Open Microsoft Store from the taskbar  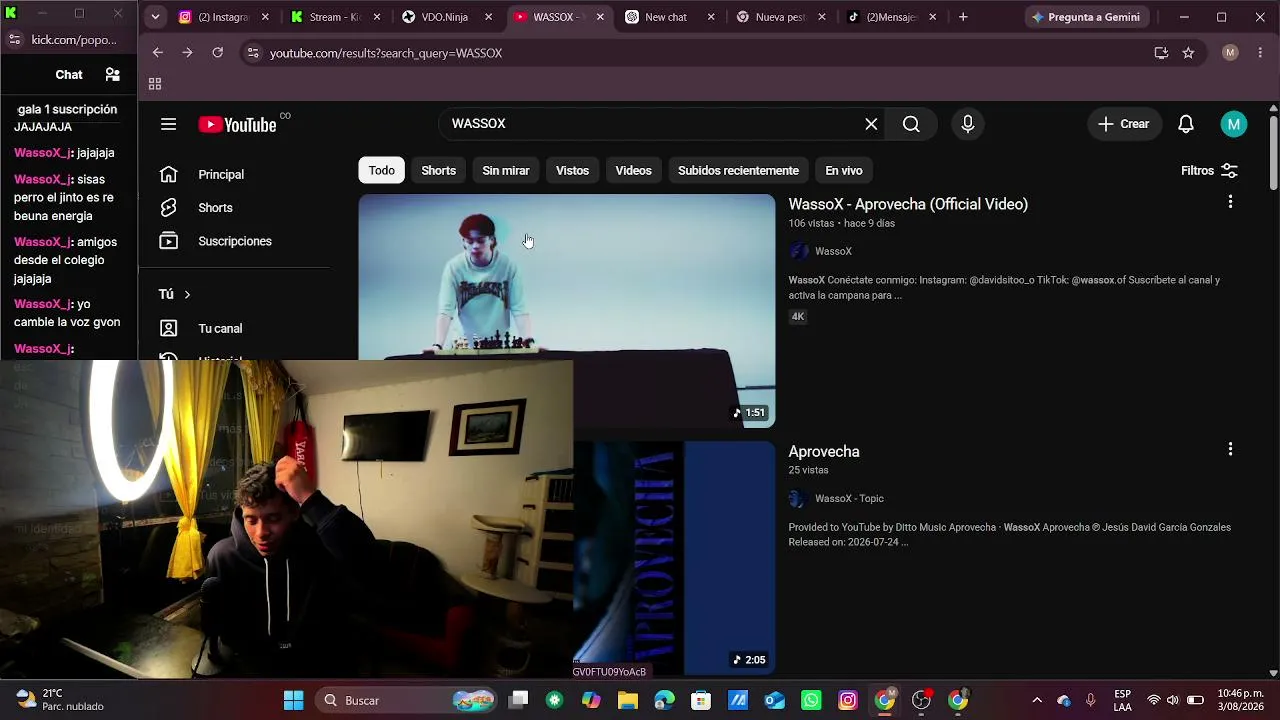[701, 700]
